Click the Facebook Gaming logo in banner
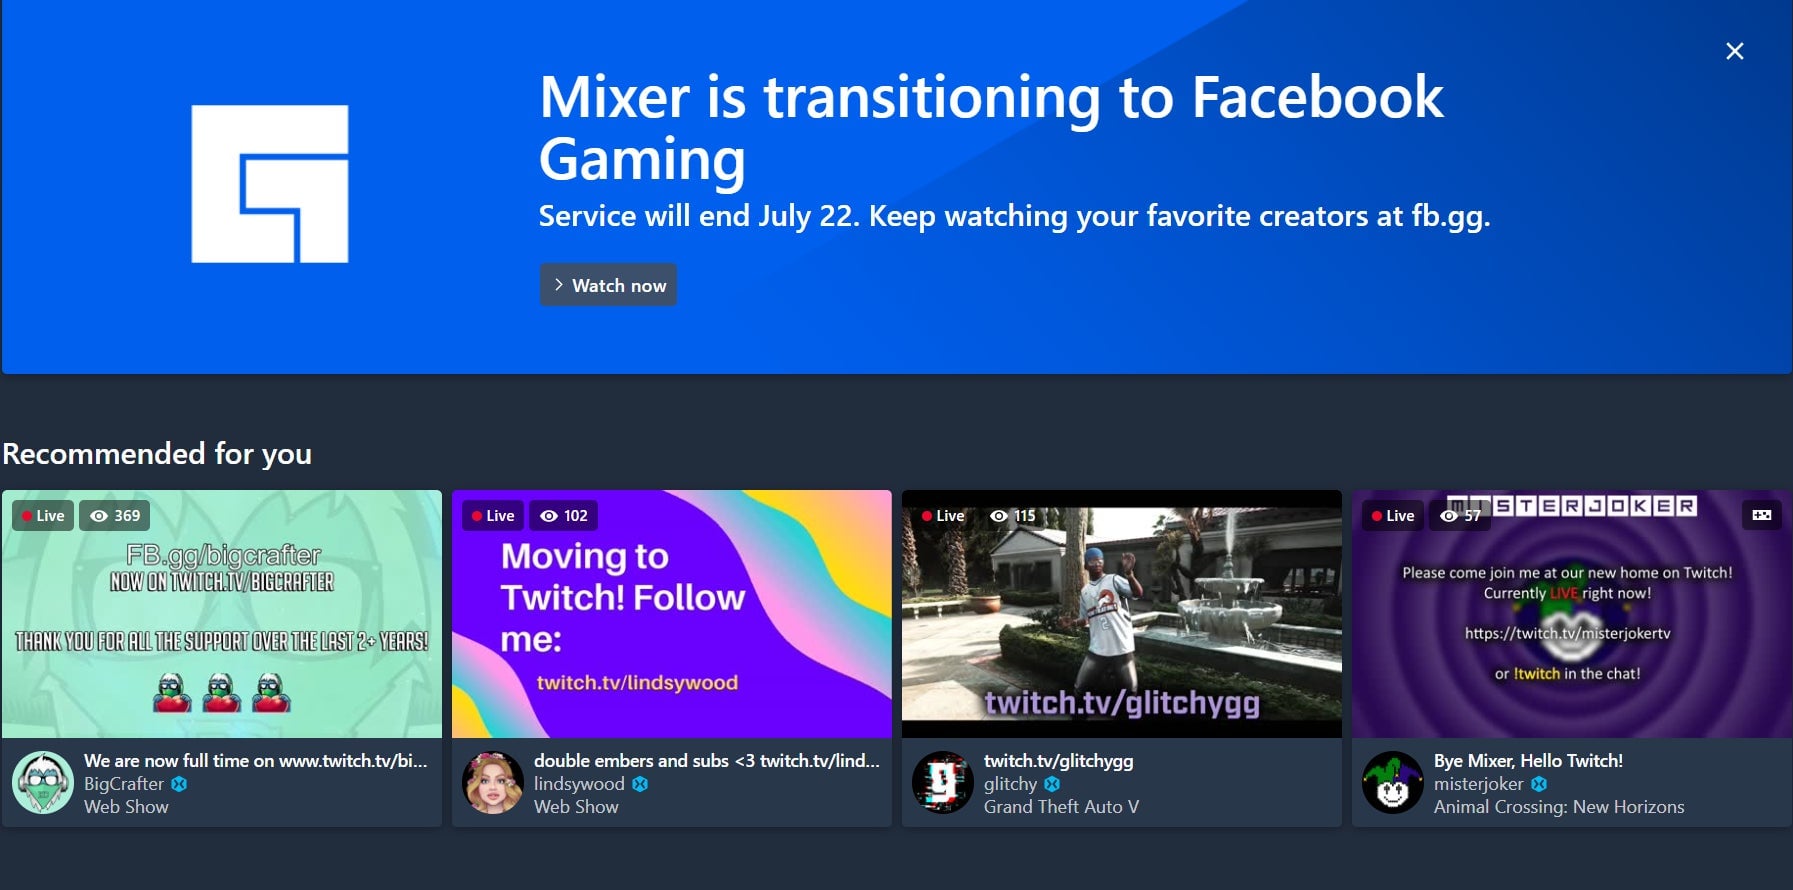The image size is (1793, 890). (270, 184)
